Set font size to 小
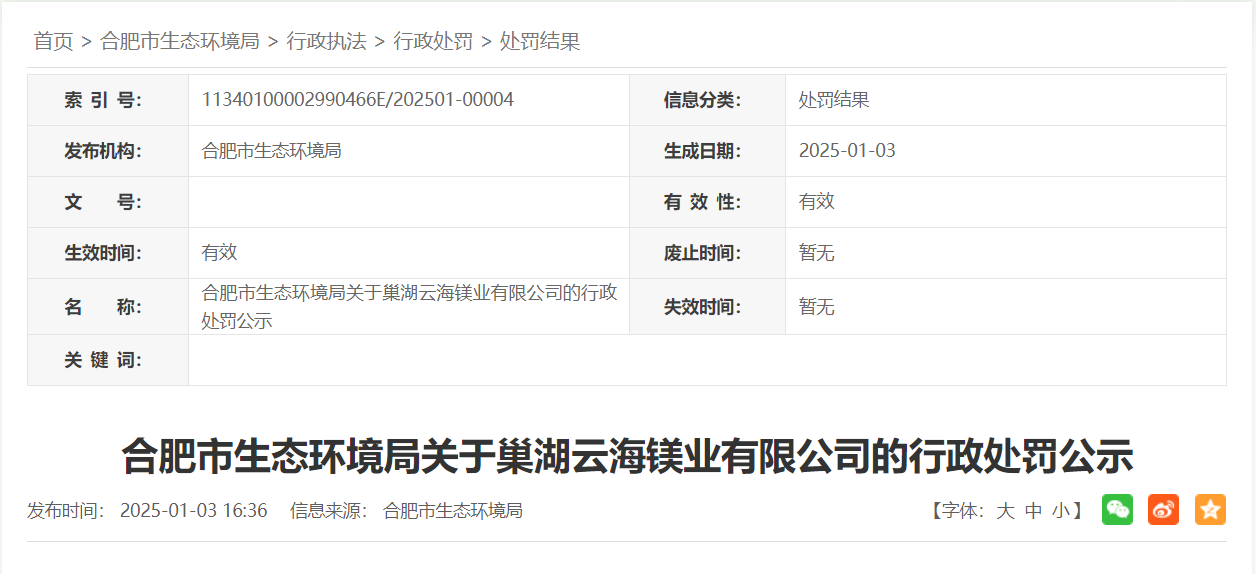 coord(1061,510)
